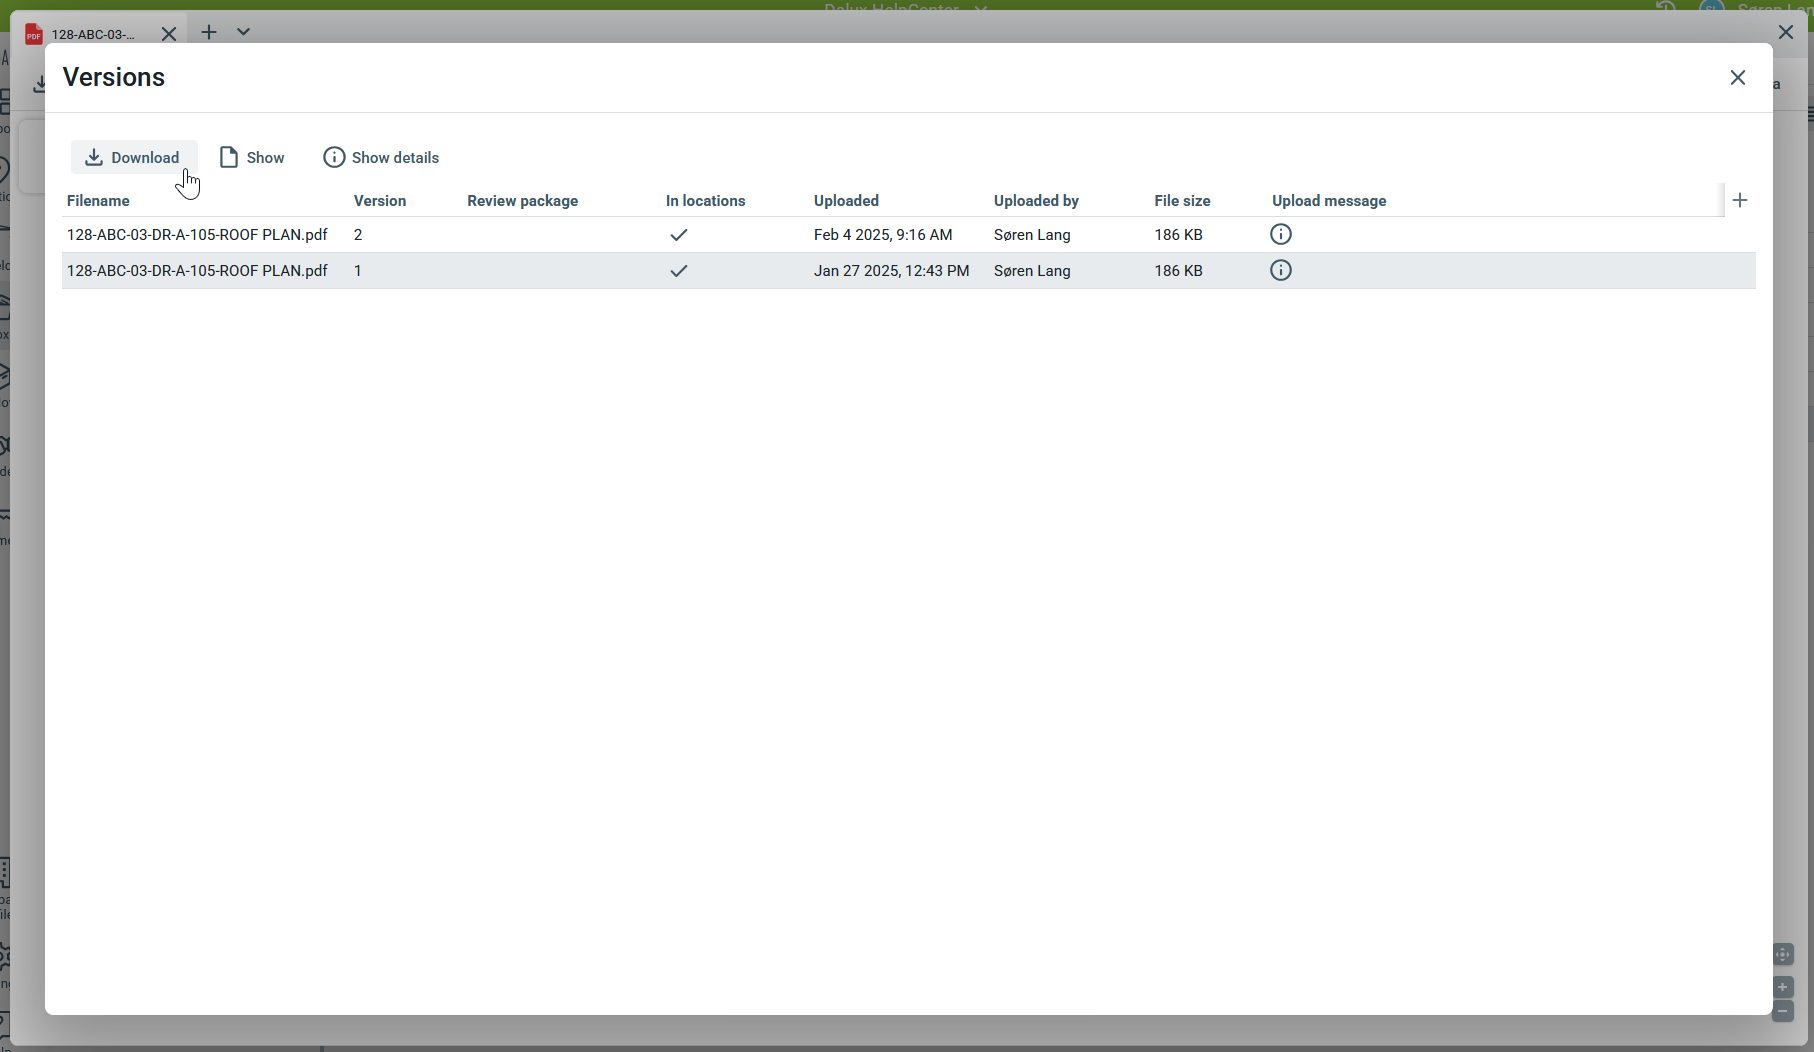
Task: Click Show to open the selected version
Action: [252, 157]
